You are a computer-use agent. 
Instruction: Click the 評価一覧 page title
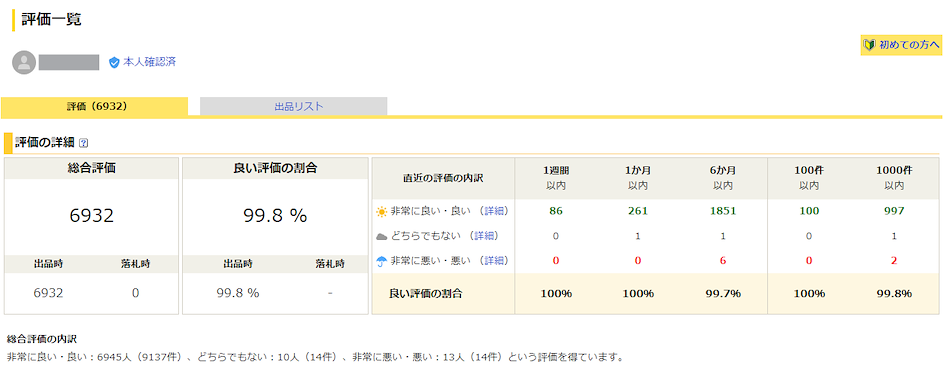(x=51, y=19)
